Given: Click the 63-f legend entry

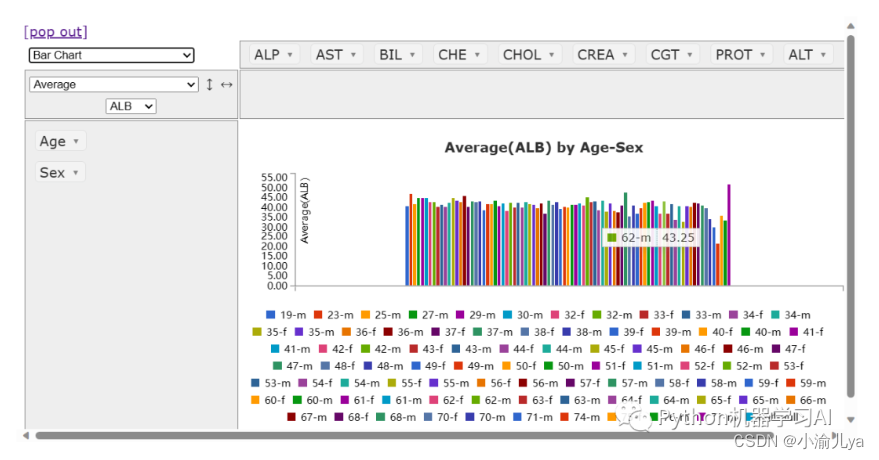Looking at the screenshot, I should pyautogui.click(x=536, y=400).
